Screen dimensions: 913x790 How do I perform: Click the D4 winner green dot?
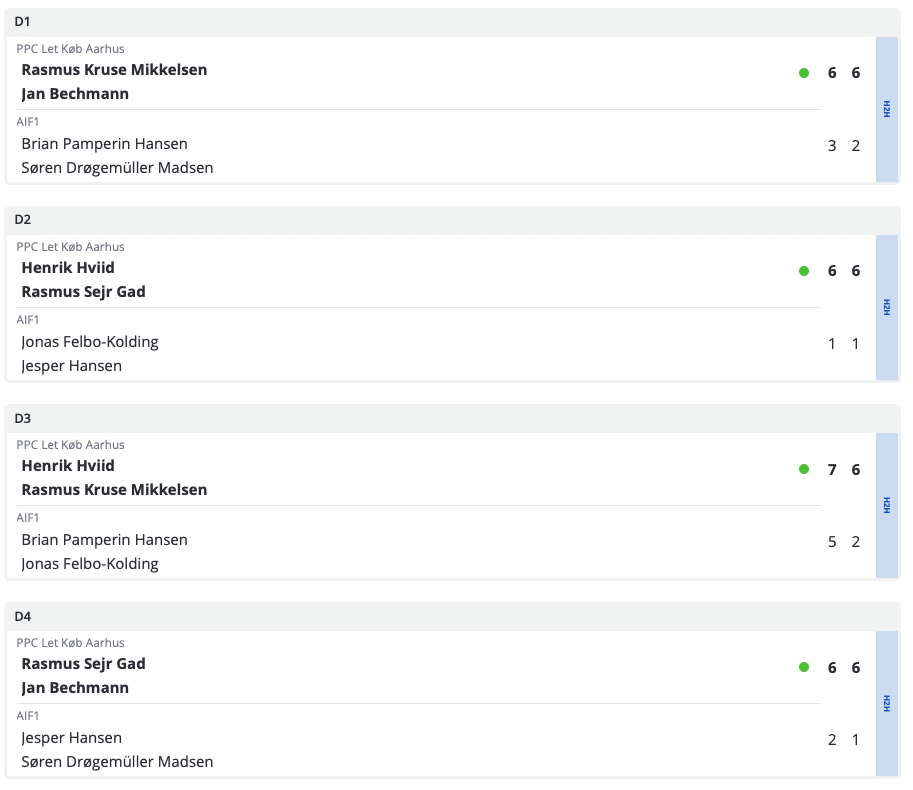(804, 667)
